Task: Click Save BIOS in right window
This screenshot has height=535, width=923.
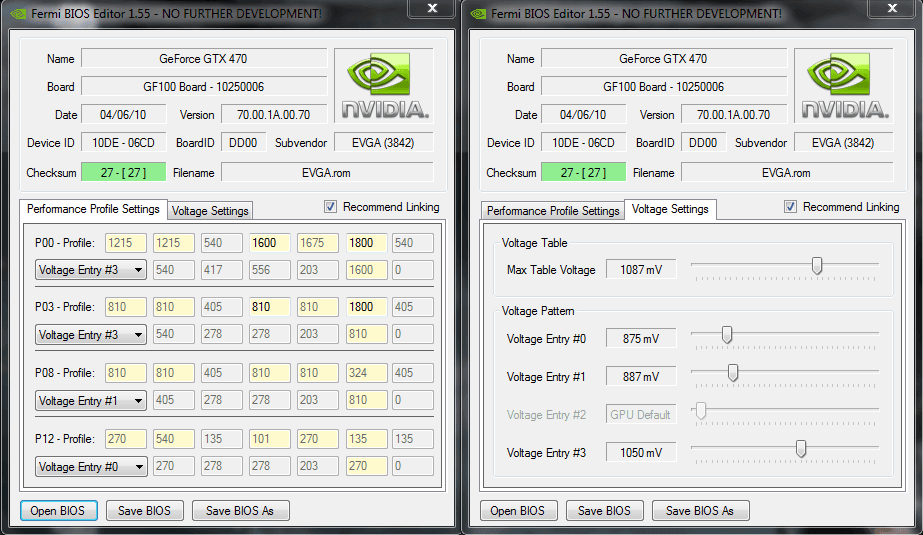Action: 604,510
